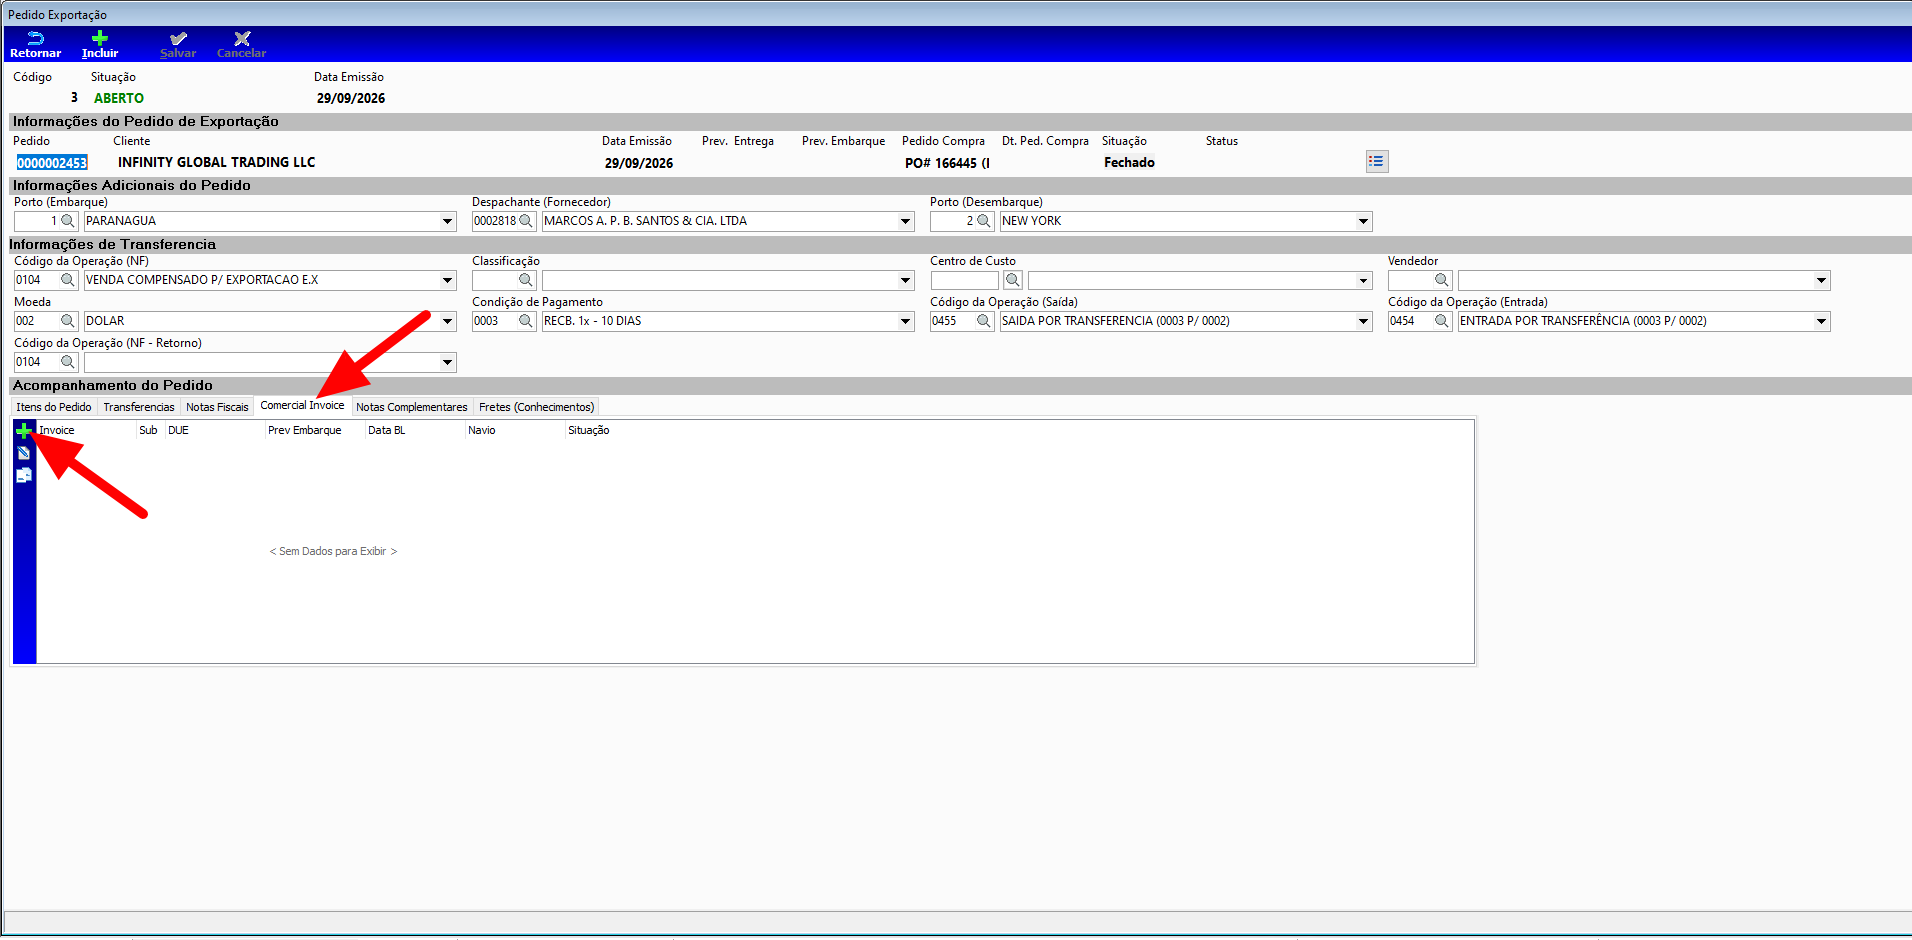Select the Comercial Invoice tab
1912x940 pixels.
pos(302,405)
